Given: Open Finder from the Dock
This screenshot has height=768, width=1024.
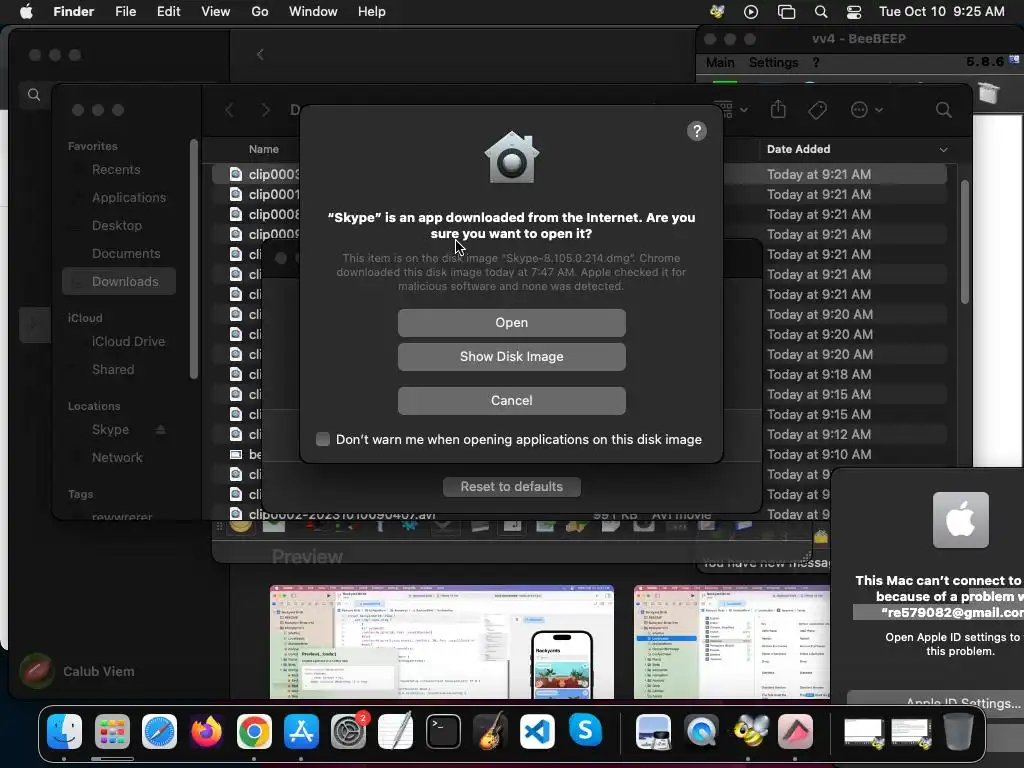Looking at the screenshot, I should pyautogui.click(x=64, y=731).
